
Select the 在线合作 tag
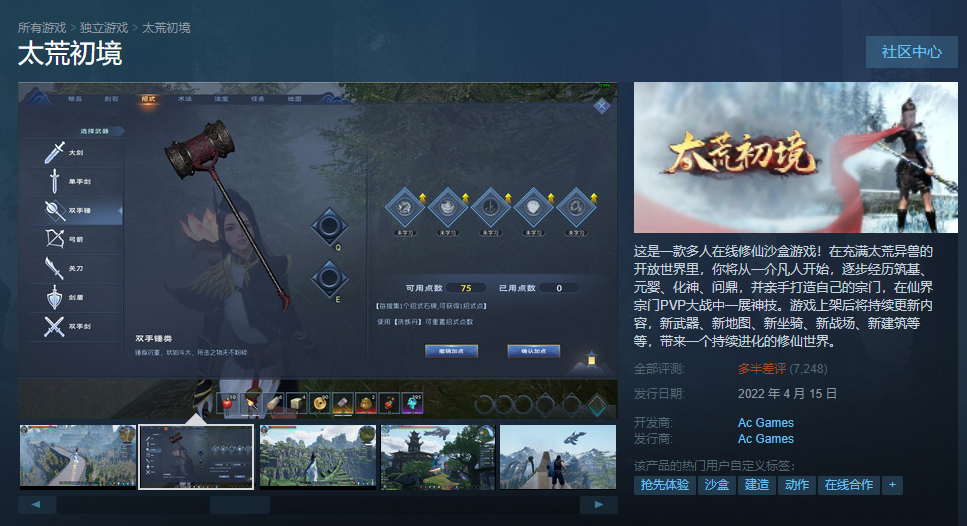point(849,485)
